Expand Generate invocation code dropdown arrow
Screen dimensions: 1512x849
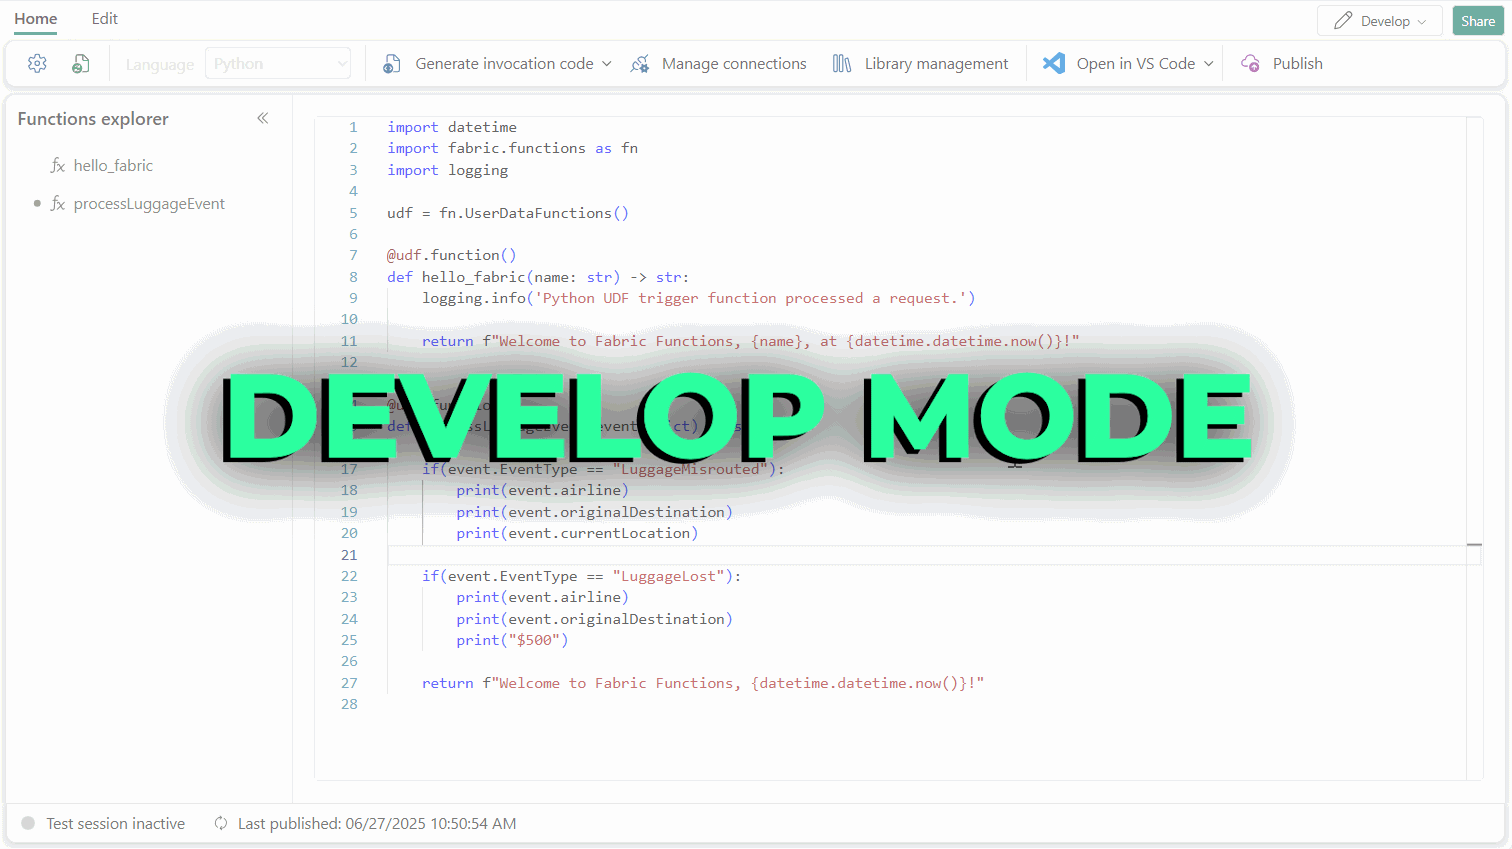tap(607, 64)
